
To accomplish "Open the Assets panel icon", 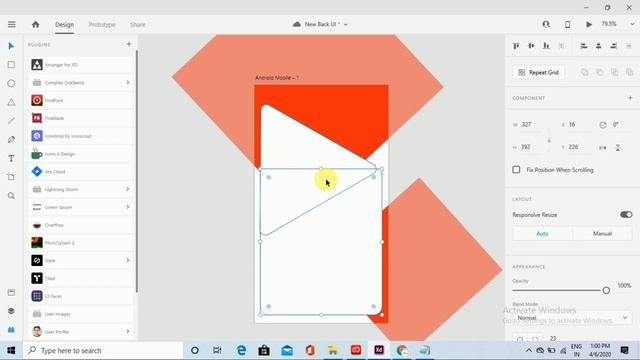I will pos(11,292).
